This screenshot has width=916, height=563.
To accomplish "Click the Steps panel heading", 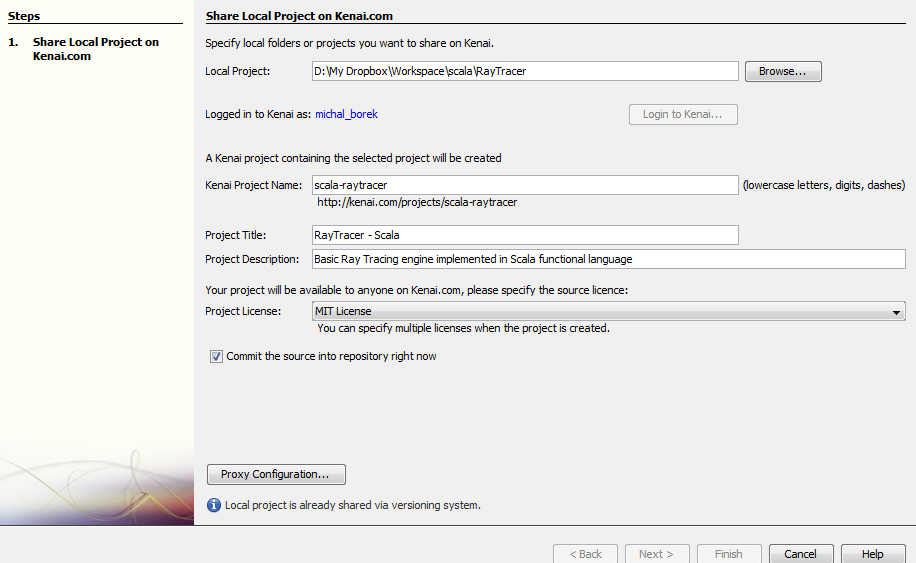I will [x=24, y=16].
